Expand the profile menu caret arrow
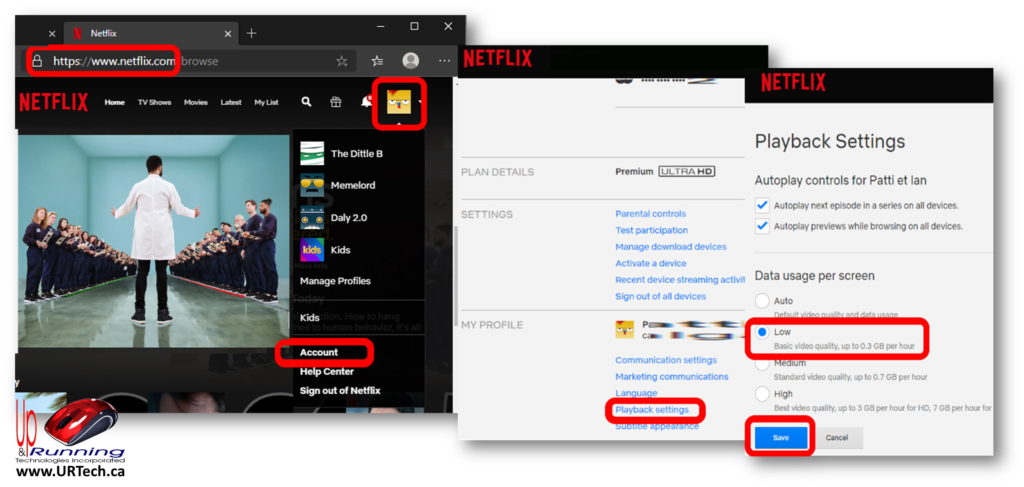The width and height of the screenshot is (1024, 487). [422, 101]
